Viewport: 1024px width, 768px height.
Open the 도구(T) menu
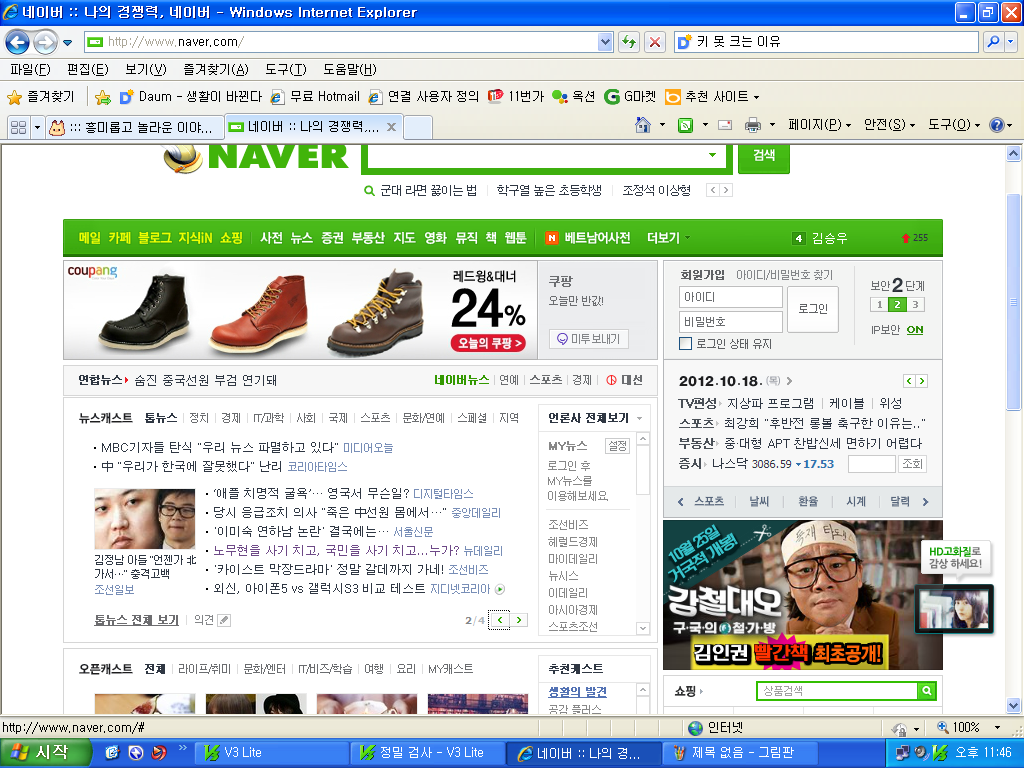pyautogui.click(x=285, y=69)
